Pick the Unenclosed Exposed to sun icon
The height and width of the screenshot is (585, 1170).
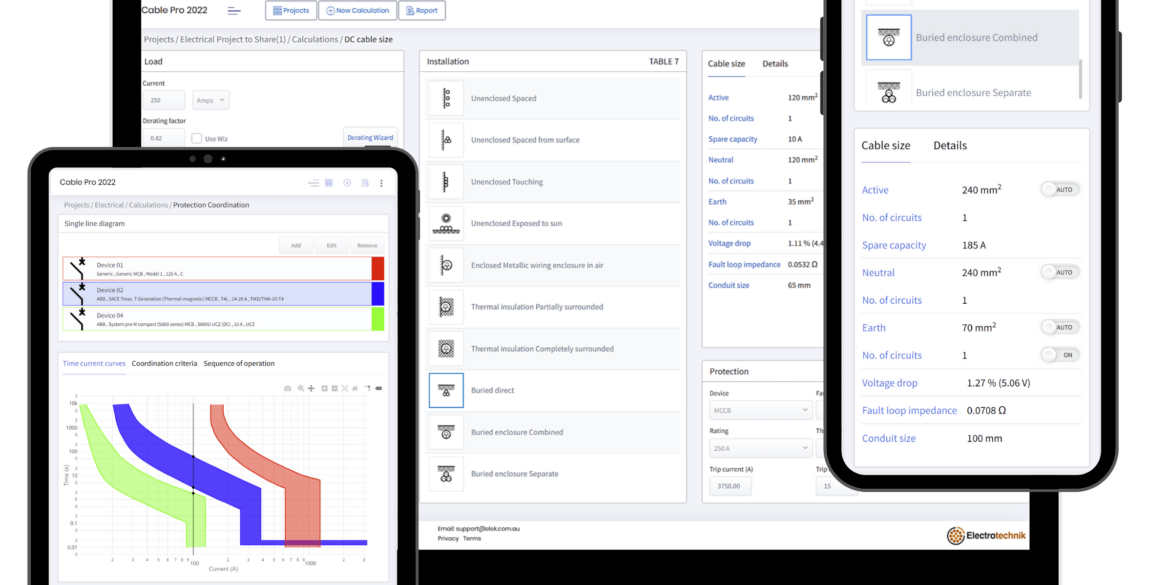446,224
